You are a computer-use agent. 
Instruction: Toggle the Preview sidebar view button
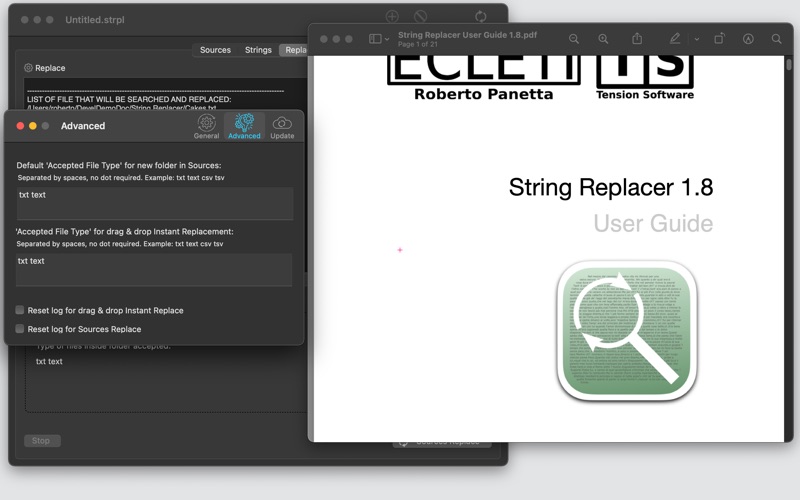tap(375, 39)
